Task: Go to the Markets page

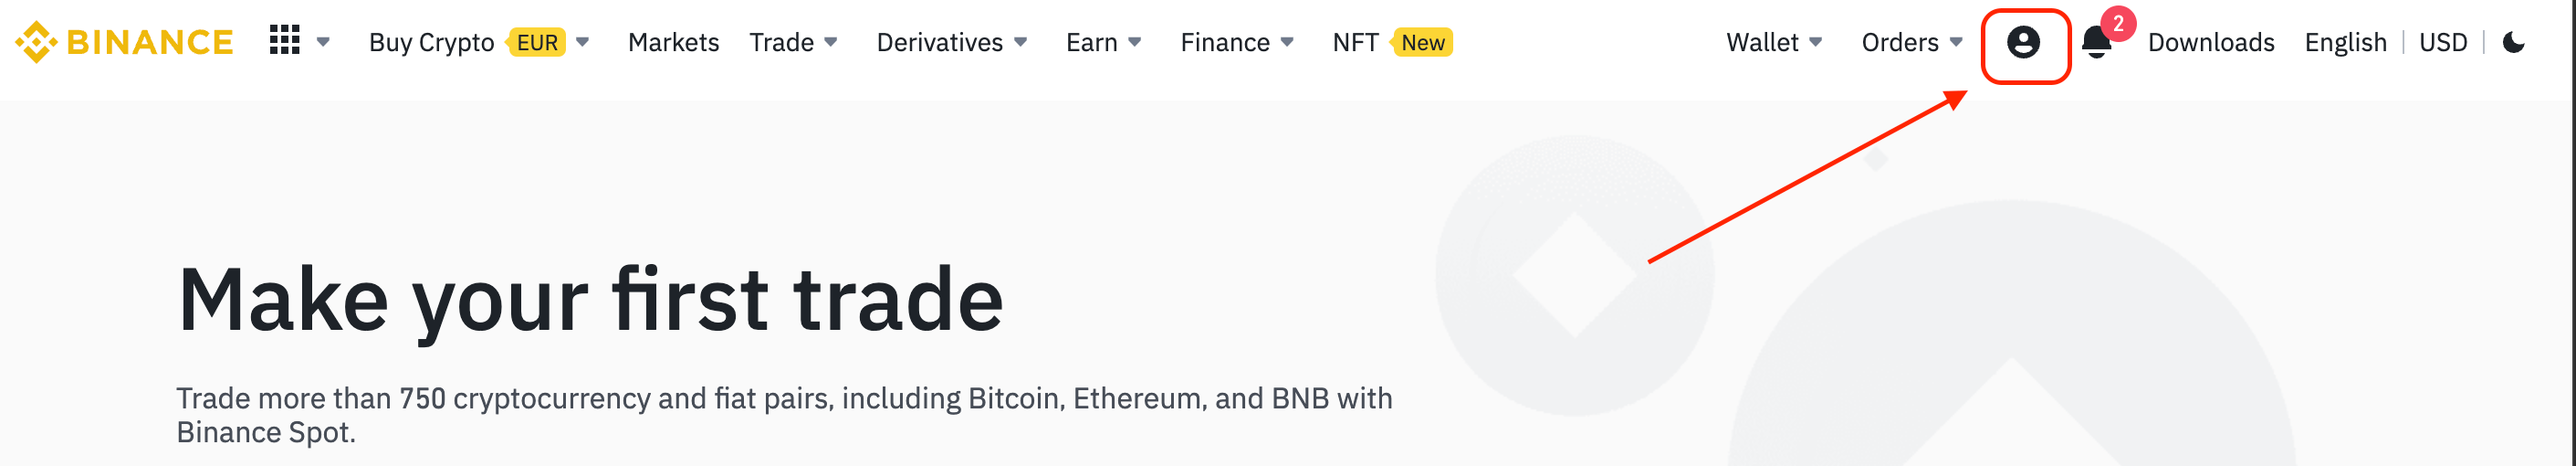Action: (673, 42)
